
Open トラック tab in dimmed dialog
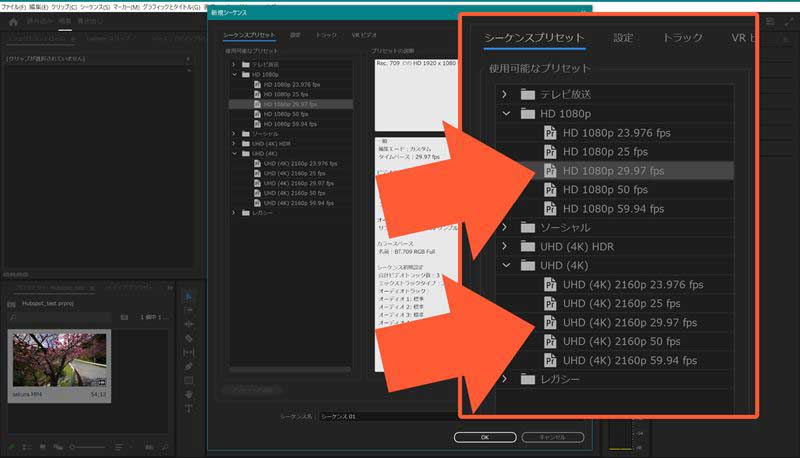pyautogui.click(x=326, y=35)
